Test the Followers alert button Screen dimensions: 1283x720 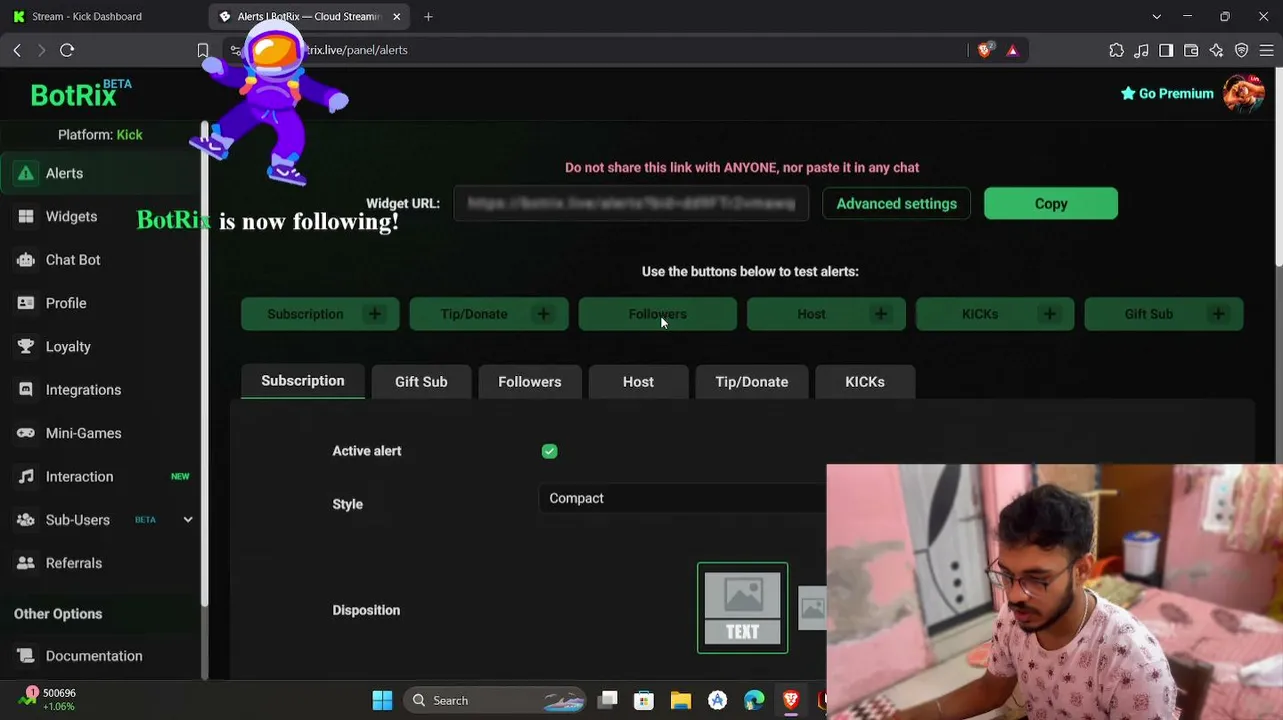(x=658, y=314)
